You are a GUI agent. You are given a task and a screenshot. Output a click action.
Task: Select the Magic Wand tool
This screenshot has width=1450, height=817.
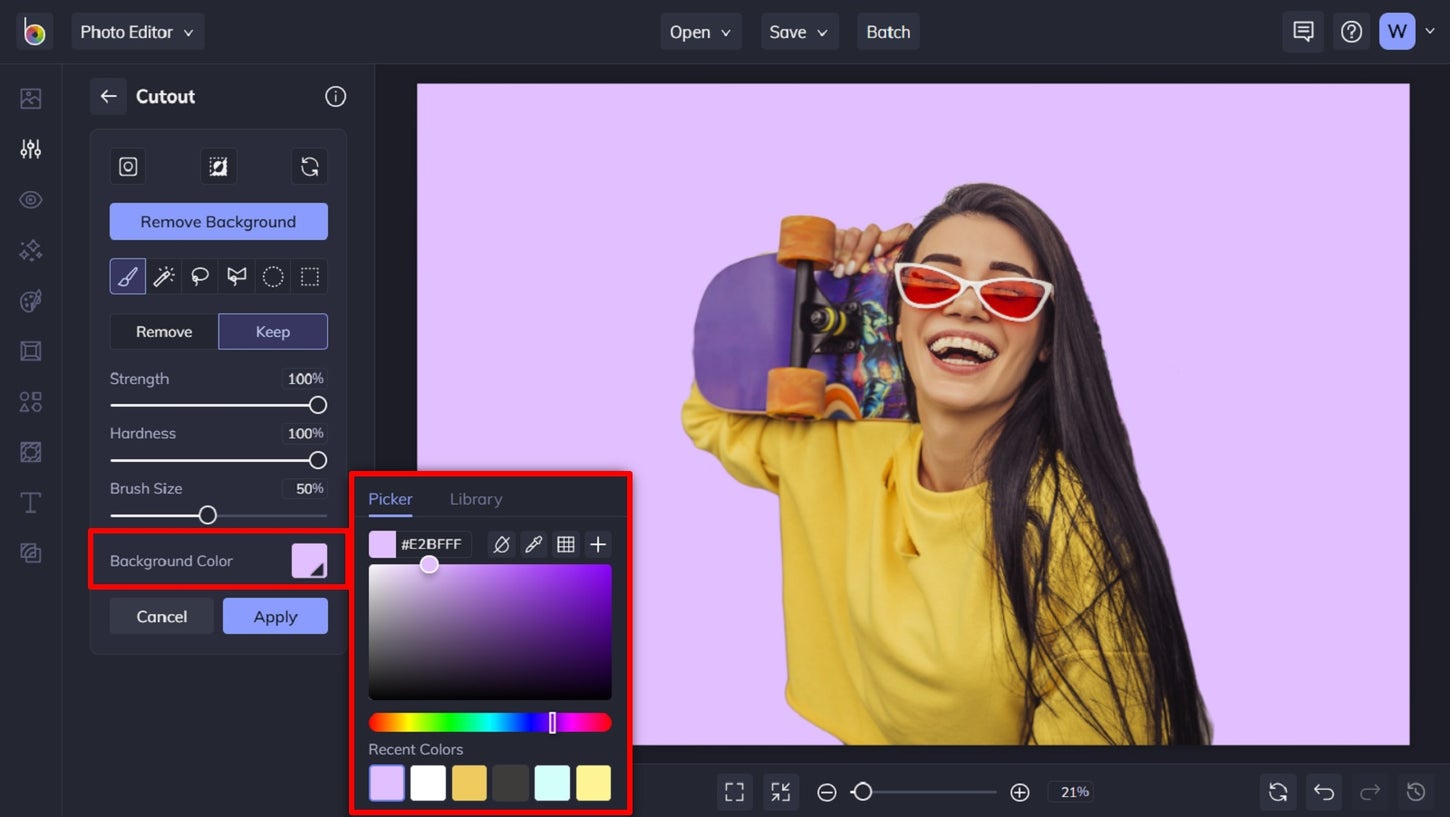(163, 276)
